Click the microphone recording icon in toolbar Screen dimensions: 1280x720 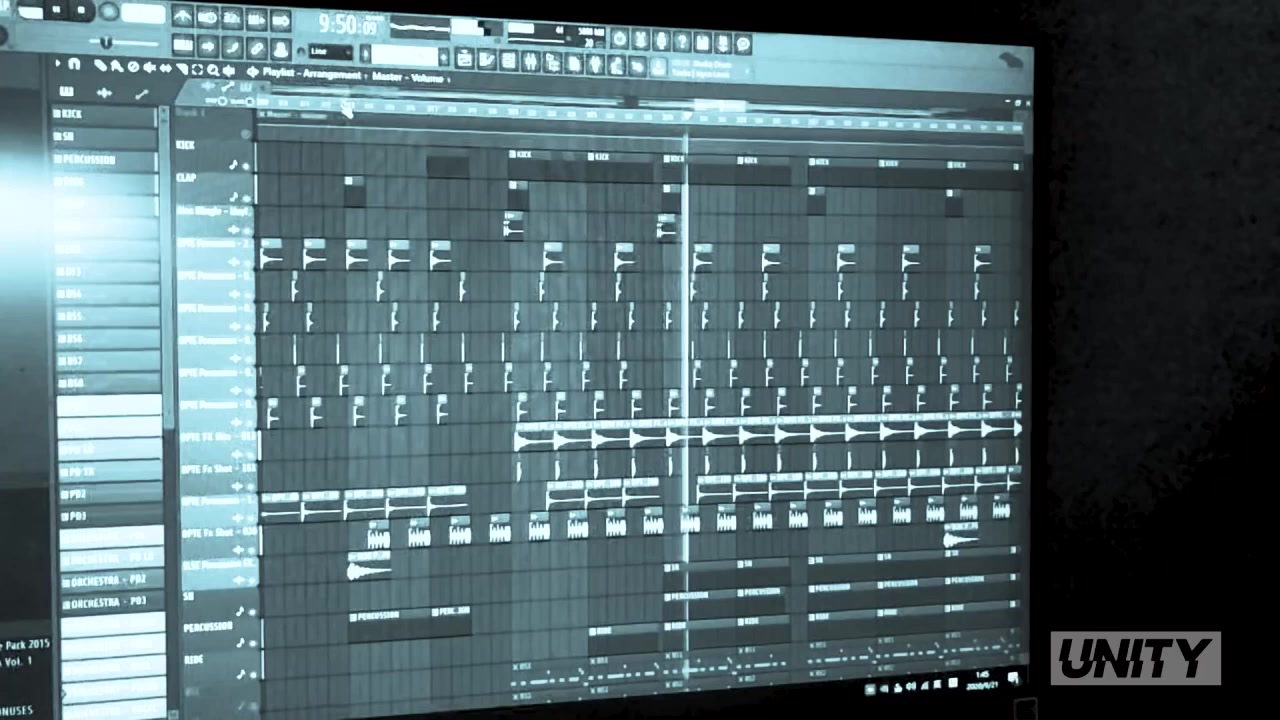(661, 40)
